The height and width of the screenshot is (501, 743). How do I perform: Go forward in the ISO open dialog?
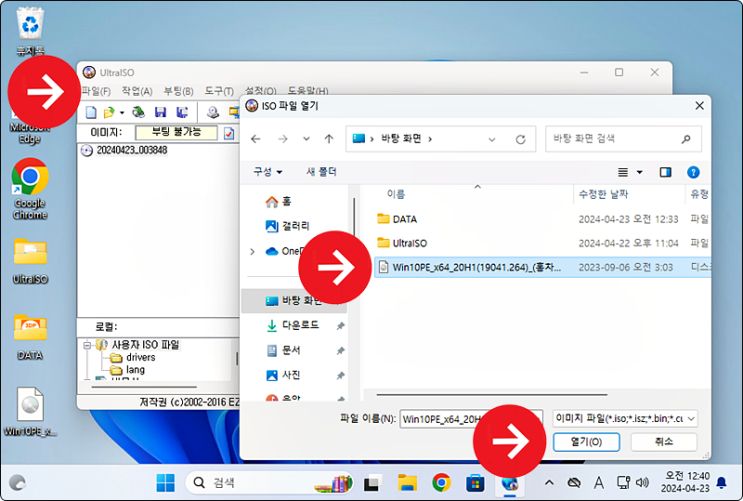282,139
